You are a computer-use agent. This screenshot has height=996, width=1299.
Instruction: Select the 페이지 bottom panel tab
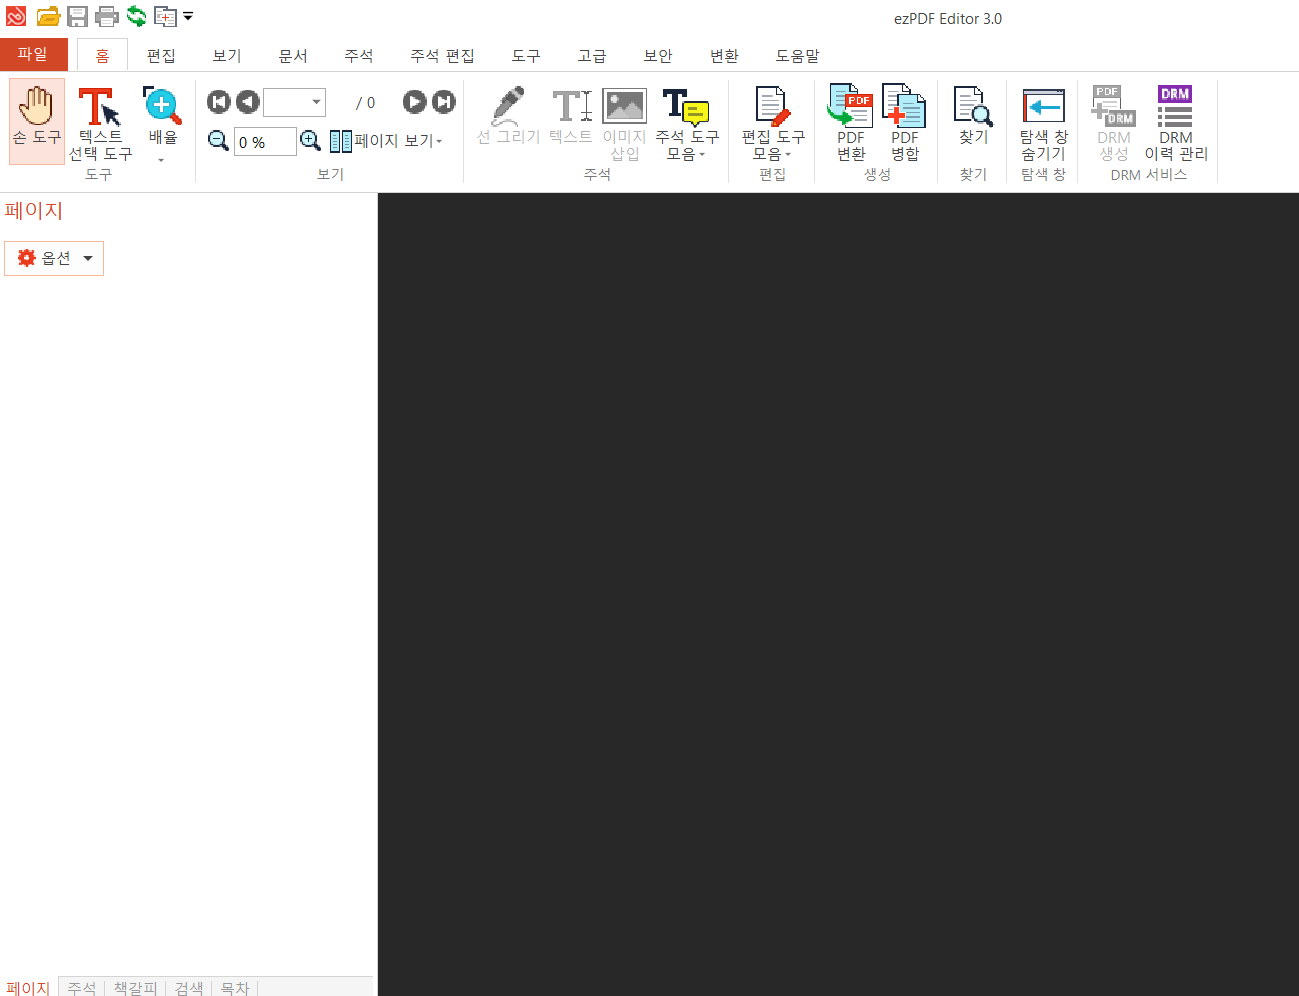coord(28,987)
